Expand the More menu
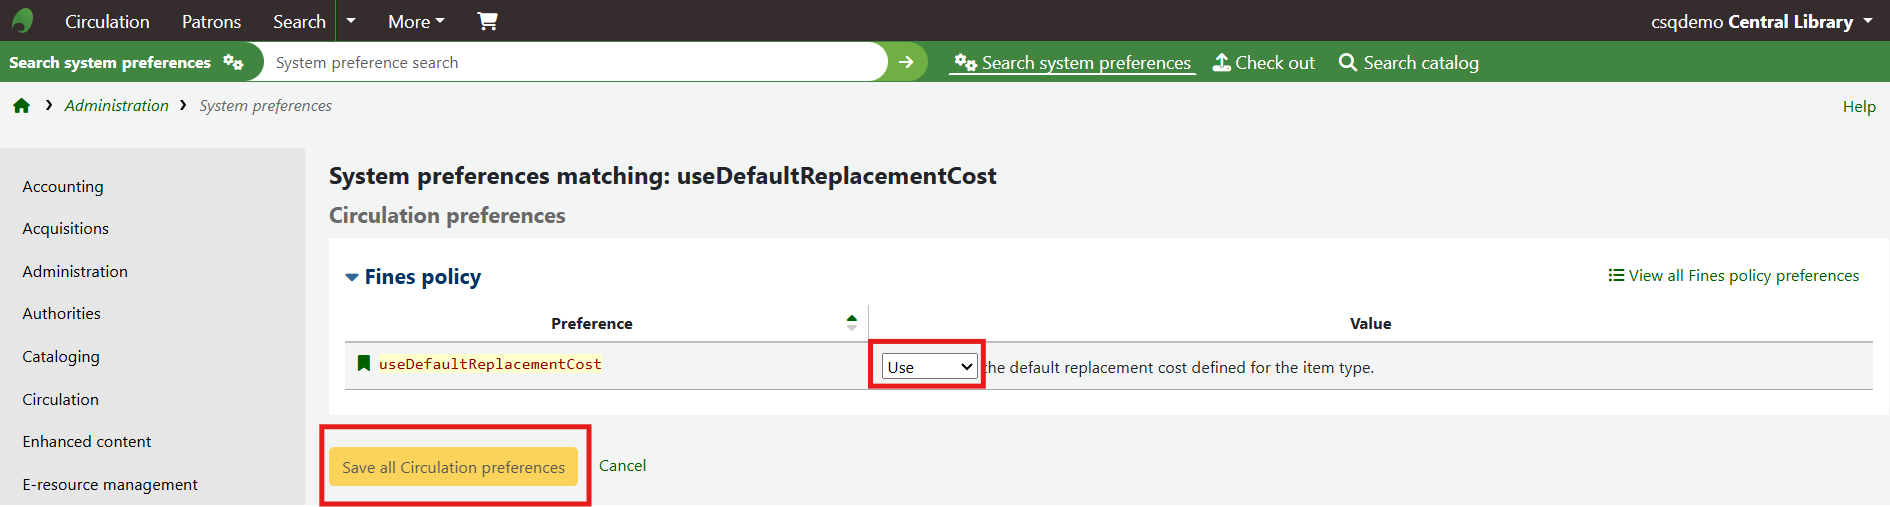 (x=416, y=21)
